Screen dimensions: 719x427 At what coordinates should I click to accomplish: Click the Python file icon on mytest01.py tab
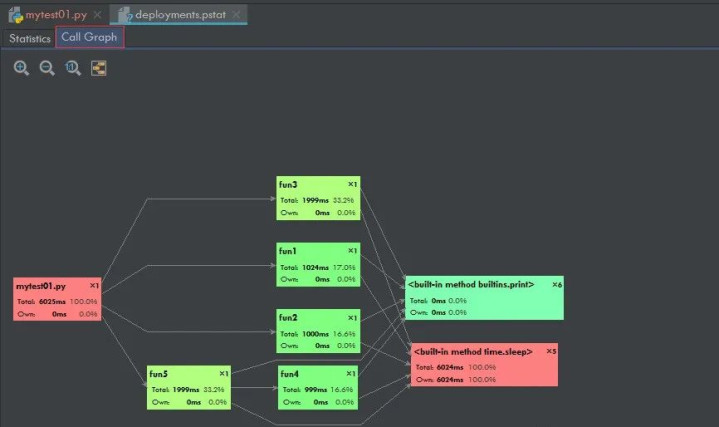[16, 15]
